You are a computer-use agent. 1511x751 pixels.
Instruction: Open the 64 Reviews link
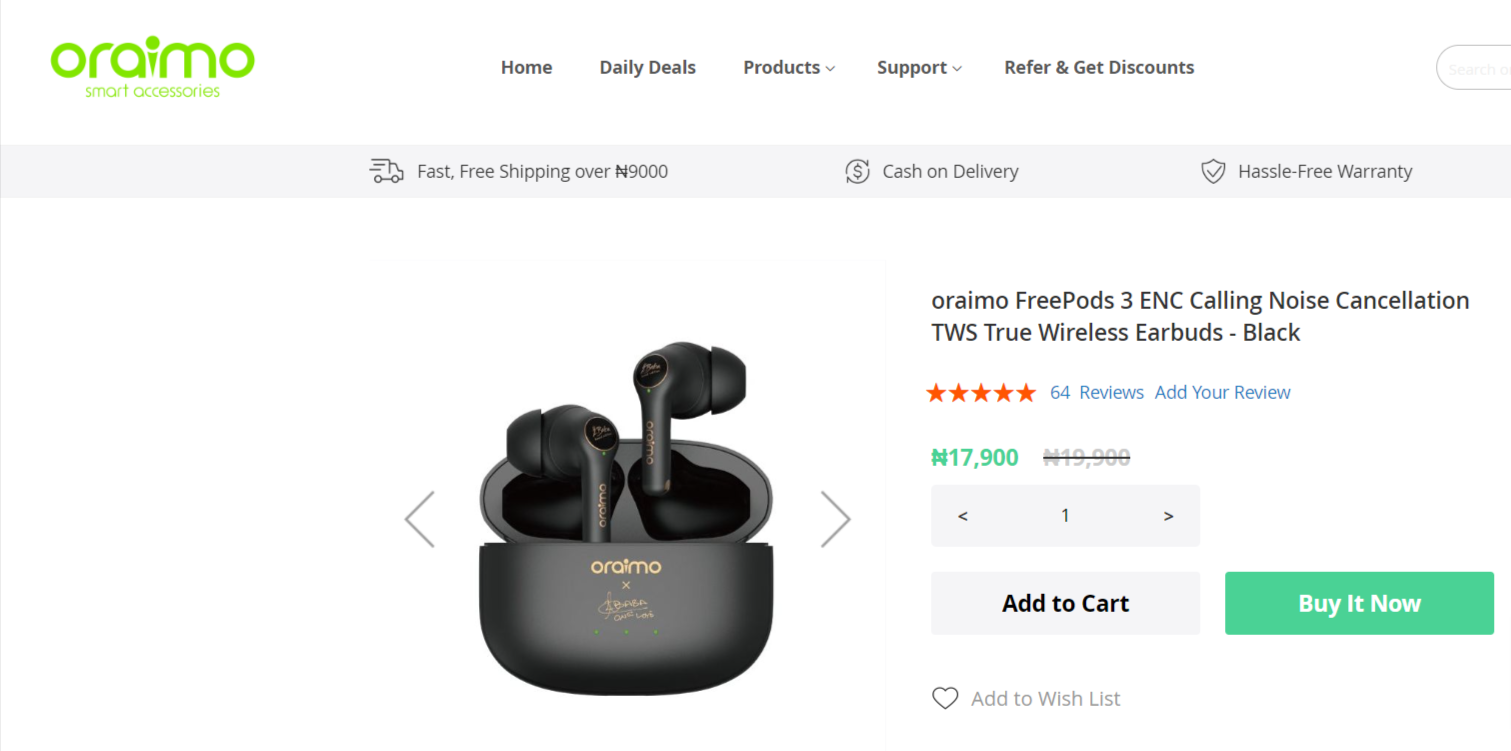(1097, 392)
